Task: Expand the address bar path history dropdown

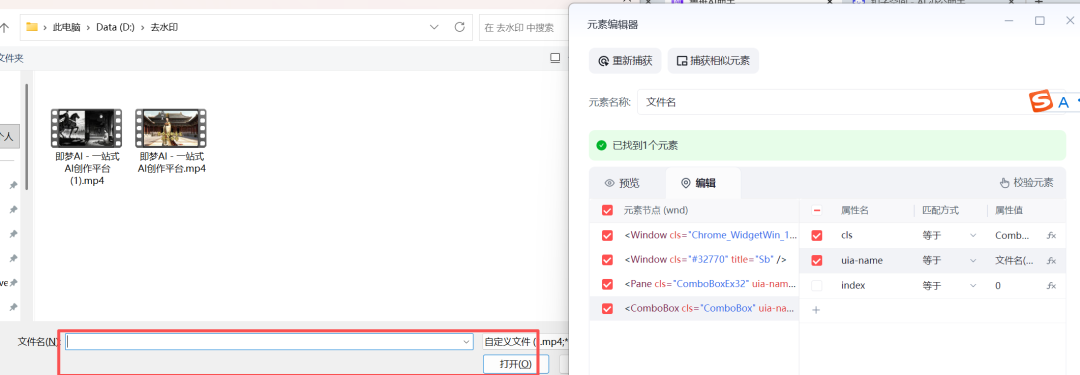Action: point(434,28)
